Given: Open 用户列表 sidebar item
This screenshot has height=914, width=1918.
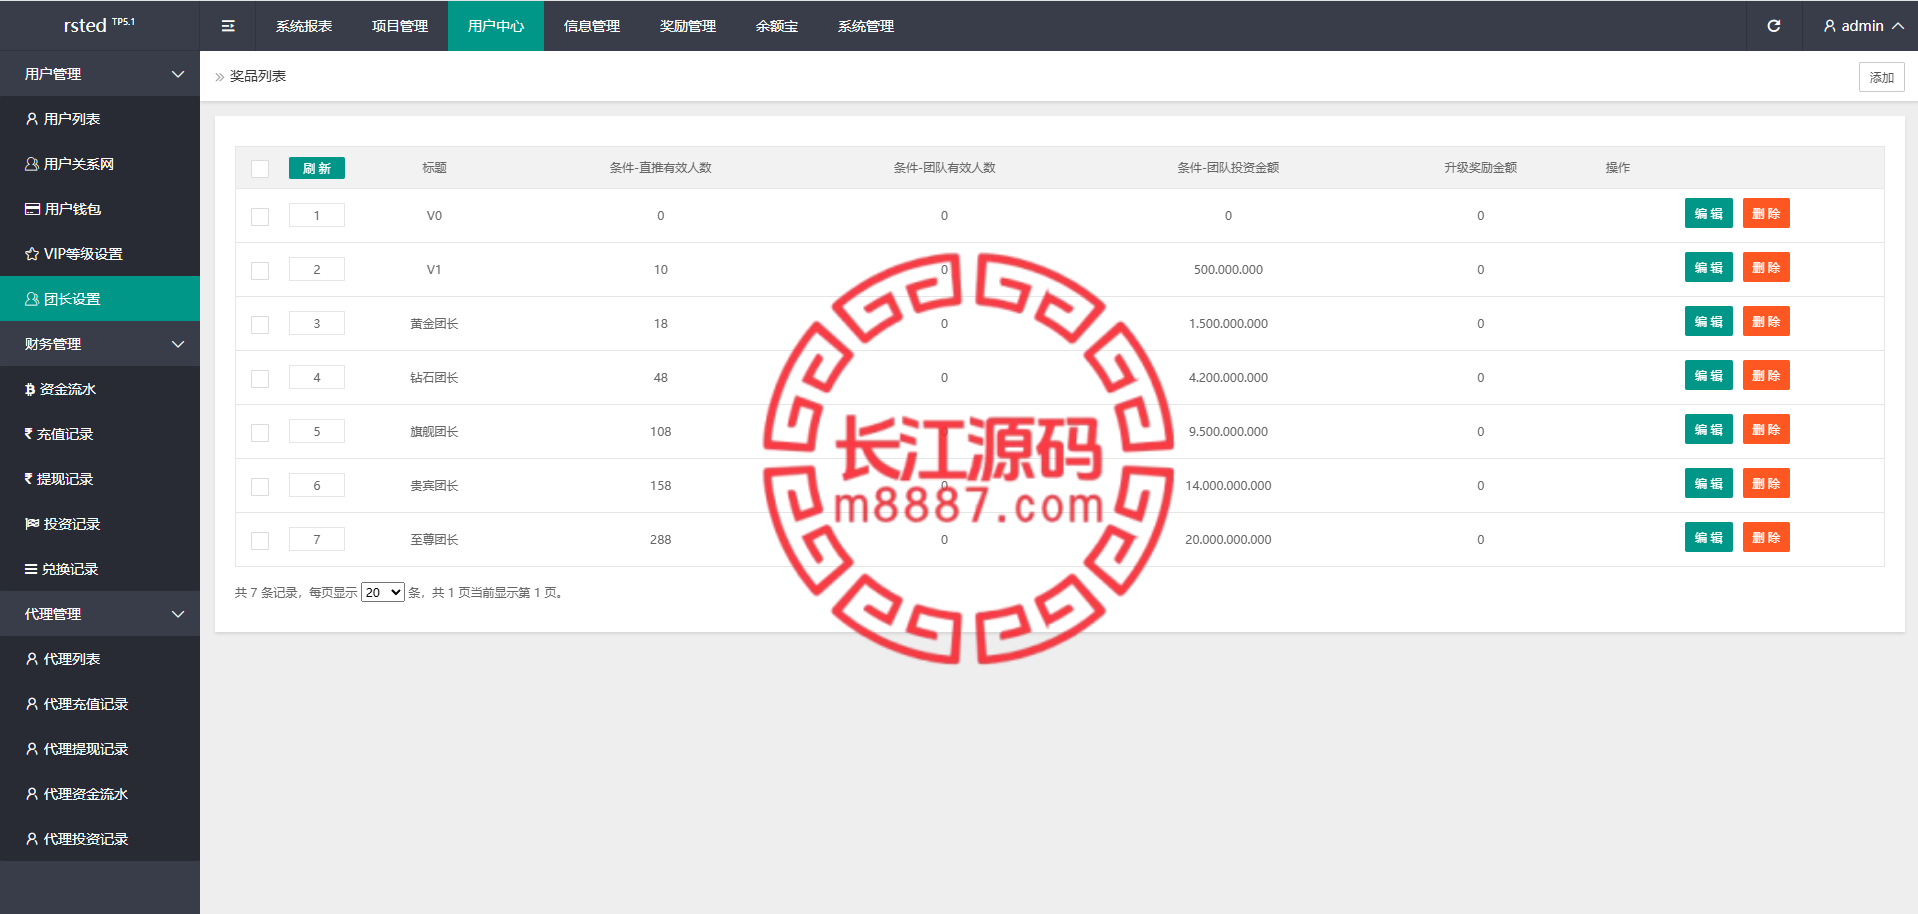Looking at the screenshot, I should point(100,119).
